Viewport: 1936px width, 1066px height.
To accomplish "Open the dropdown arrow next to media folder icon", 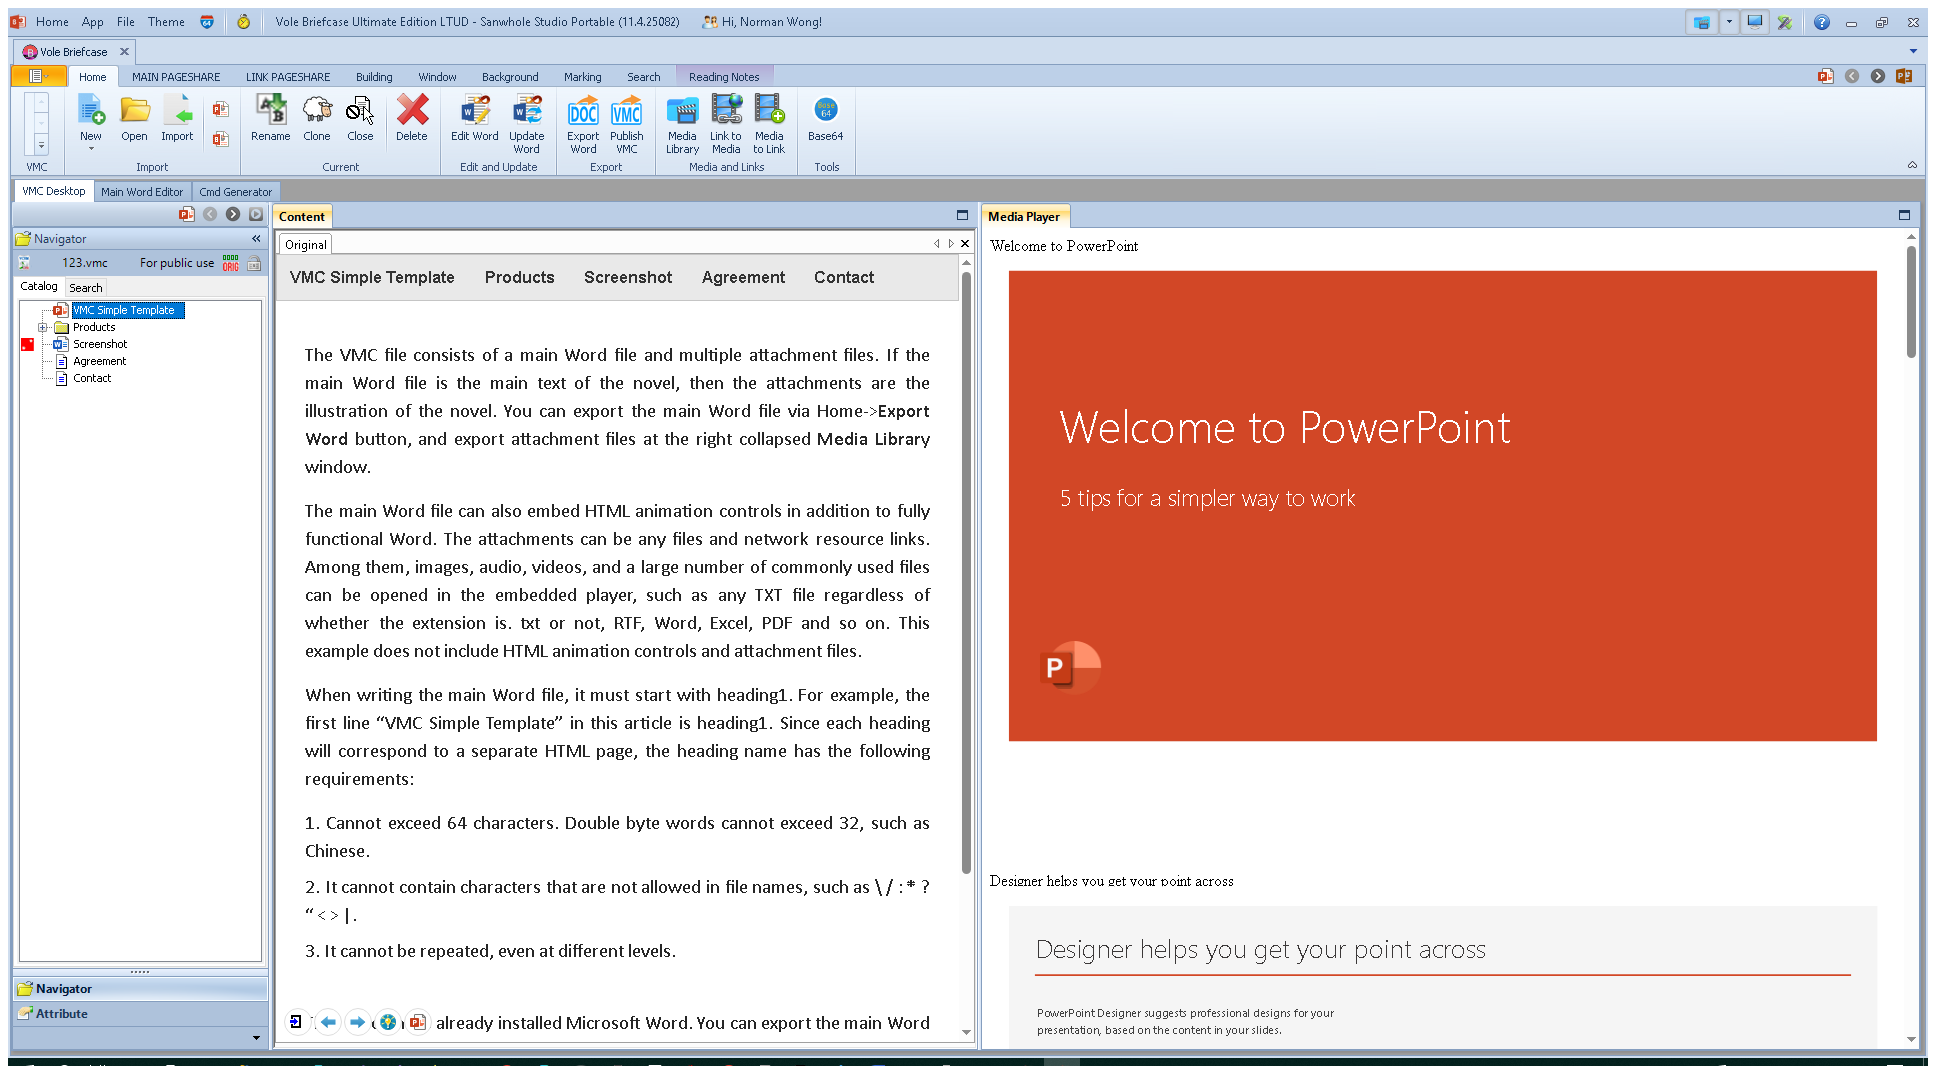I will click(x=1729, y=22).
